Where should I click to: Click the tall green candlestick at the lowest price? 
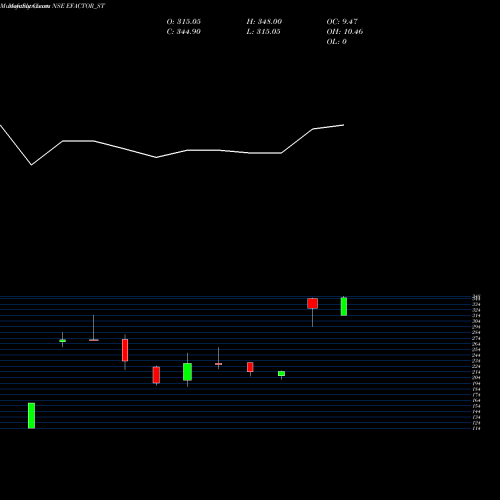[31, 416]
